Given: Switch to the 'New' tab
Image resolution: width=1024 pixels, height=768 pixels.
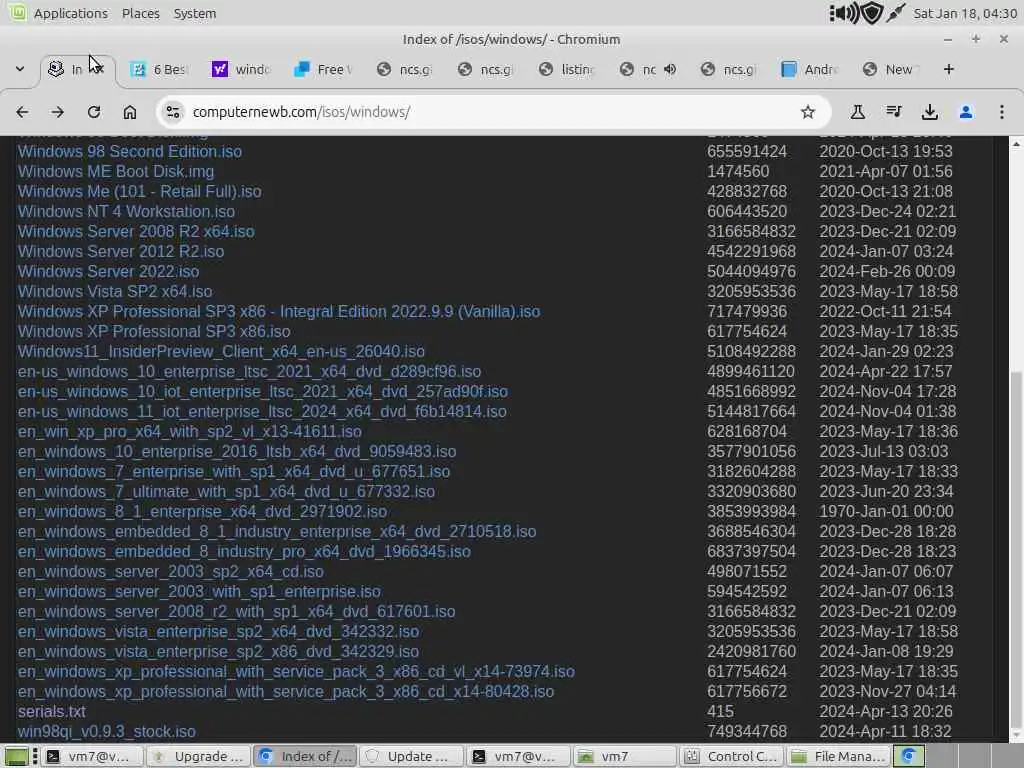Looking at the screenshot, I should [x=889, y=69].
